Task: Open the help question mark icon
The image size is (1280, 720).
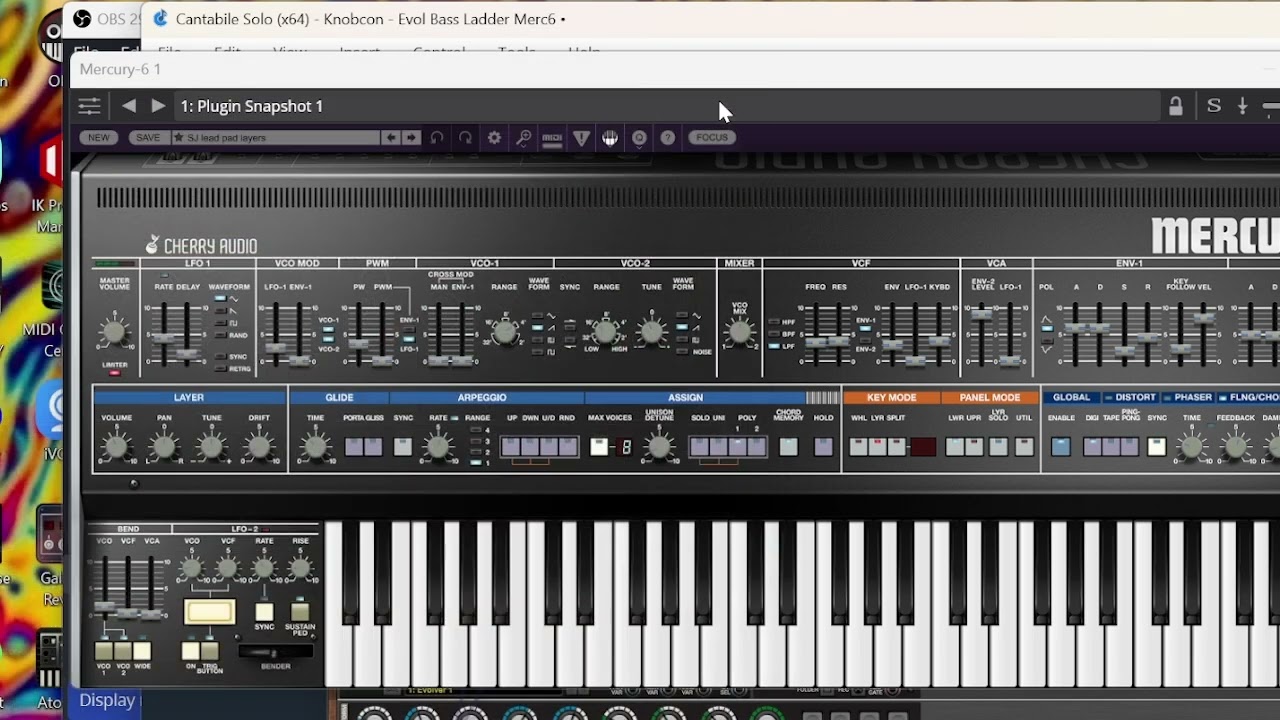Action: click(668, 138)
